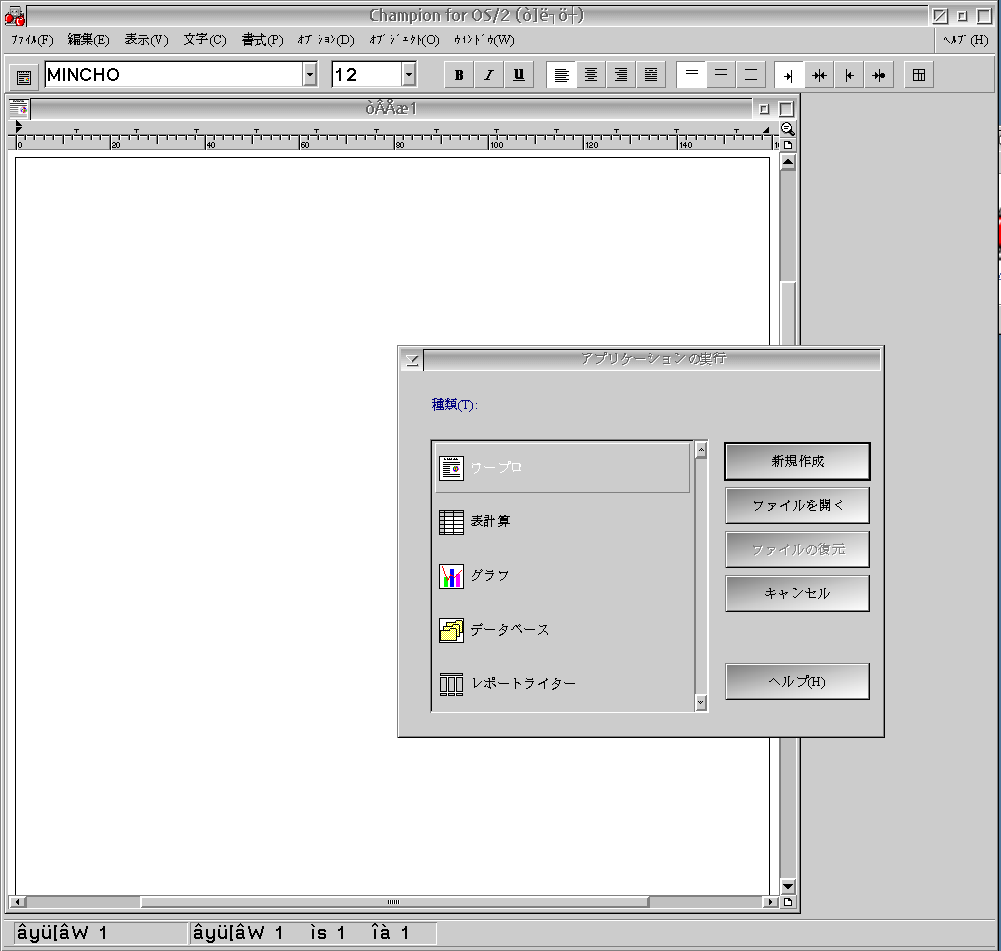Open the 表示(V) menu
This screenshot has height=951, width=1001.
coord(146,40)
